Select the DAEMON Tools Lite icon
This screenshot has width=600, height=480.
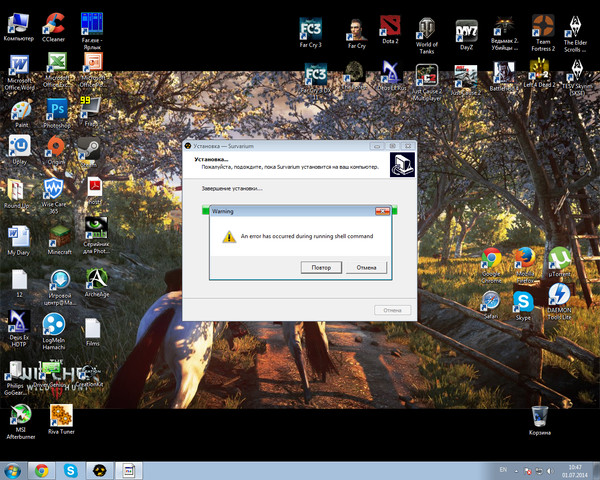point(559,302)
